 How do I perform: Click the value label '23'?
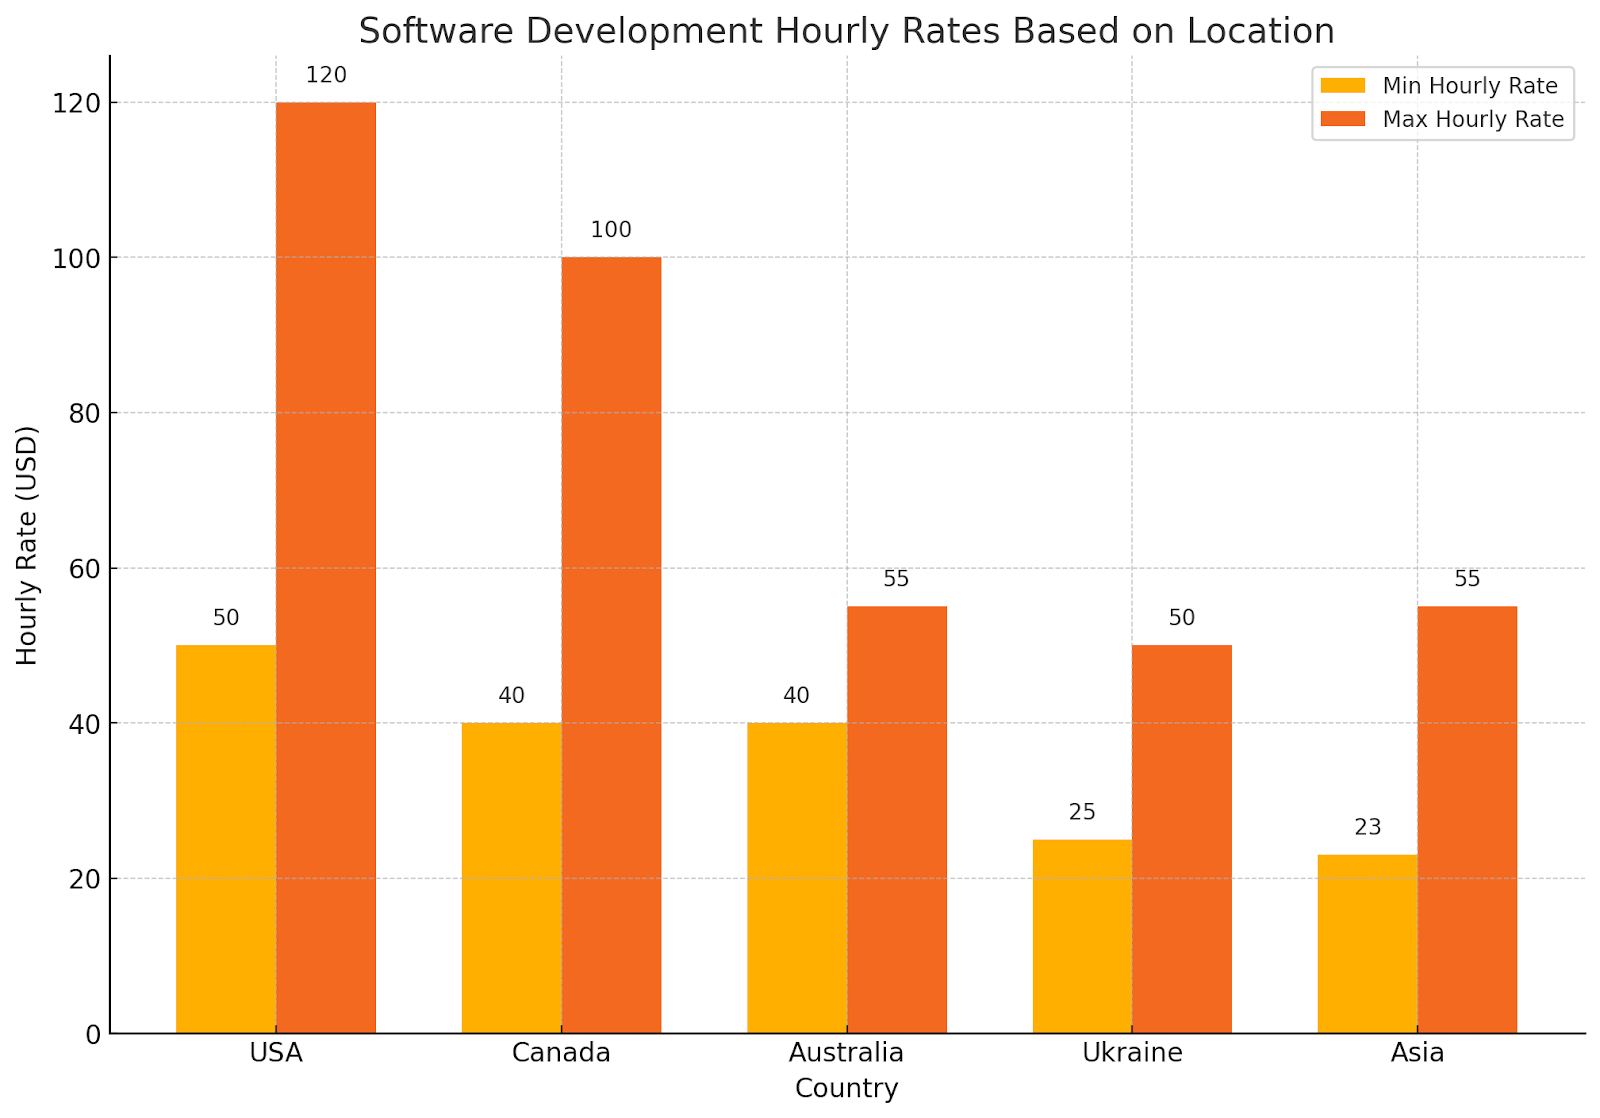pyautogui.click(x=1368, y=827)
